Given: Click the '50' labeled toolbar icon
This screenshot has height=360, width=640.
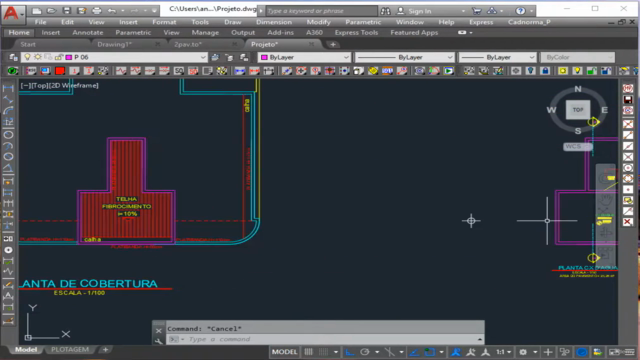Looking at the screenshot, I should coord(179,71).
